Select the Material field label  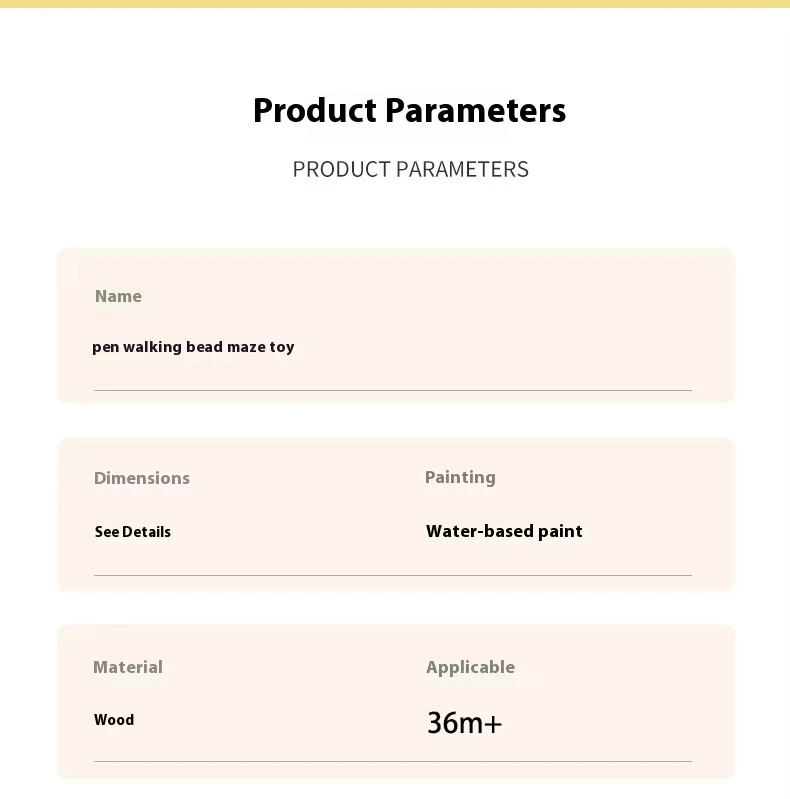click(x=128, y=667)
